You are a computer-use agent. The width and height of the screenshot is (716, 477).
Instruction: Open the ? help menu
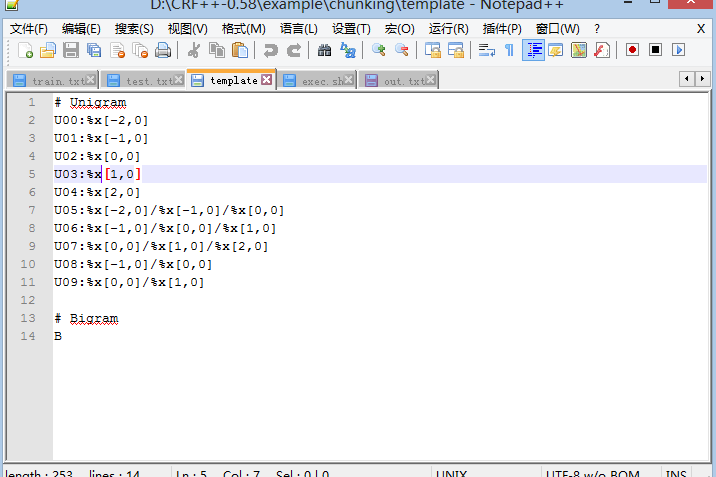point(597,29)
